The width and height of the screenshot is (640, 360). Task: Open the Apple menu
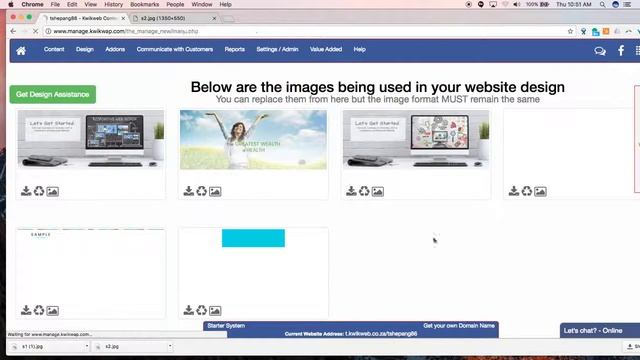(11, 4)
